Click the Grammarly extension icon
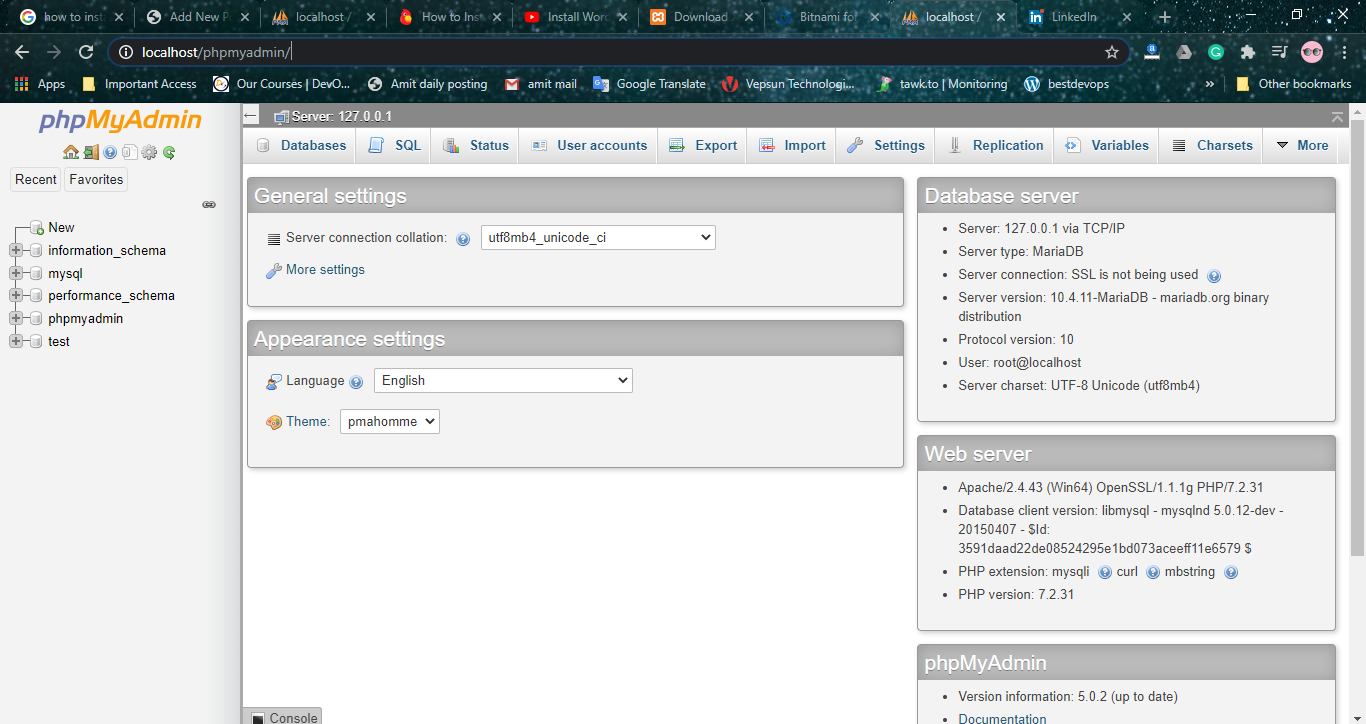1366x724 pixels. click(x=1216, y=52)
